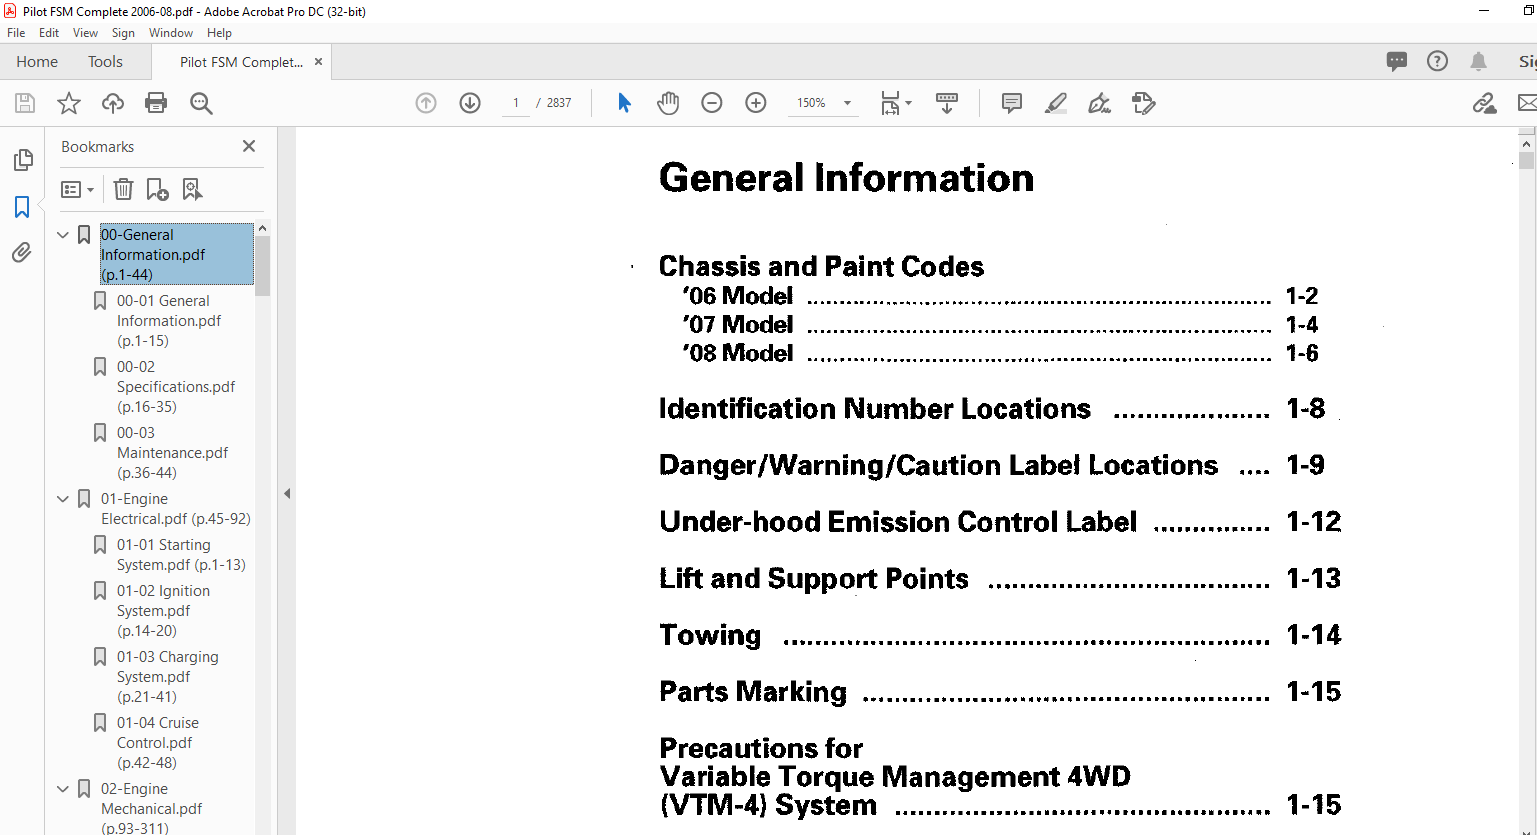Click the scrolling mode keyboard icon
The image size is (1537, 835).
coord(947,103)
